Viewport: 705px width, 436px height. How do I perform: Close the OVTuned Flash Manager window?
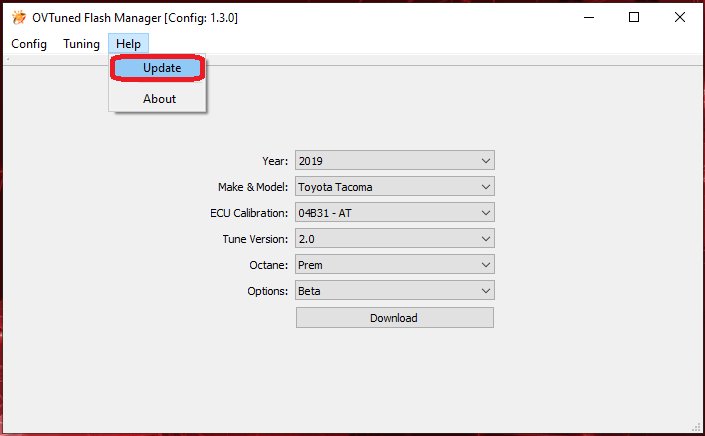tap(680, 18)
